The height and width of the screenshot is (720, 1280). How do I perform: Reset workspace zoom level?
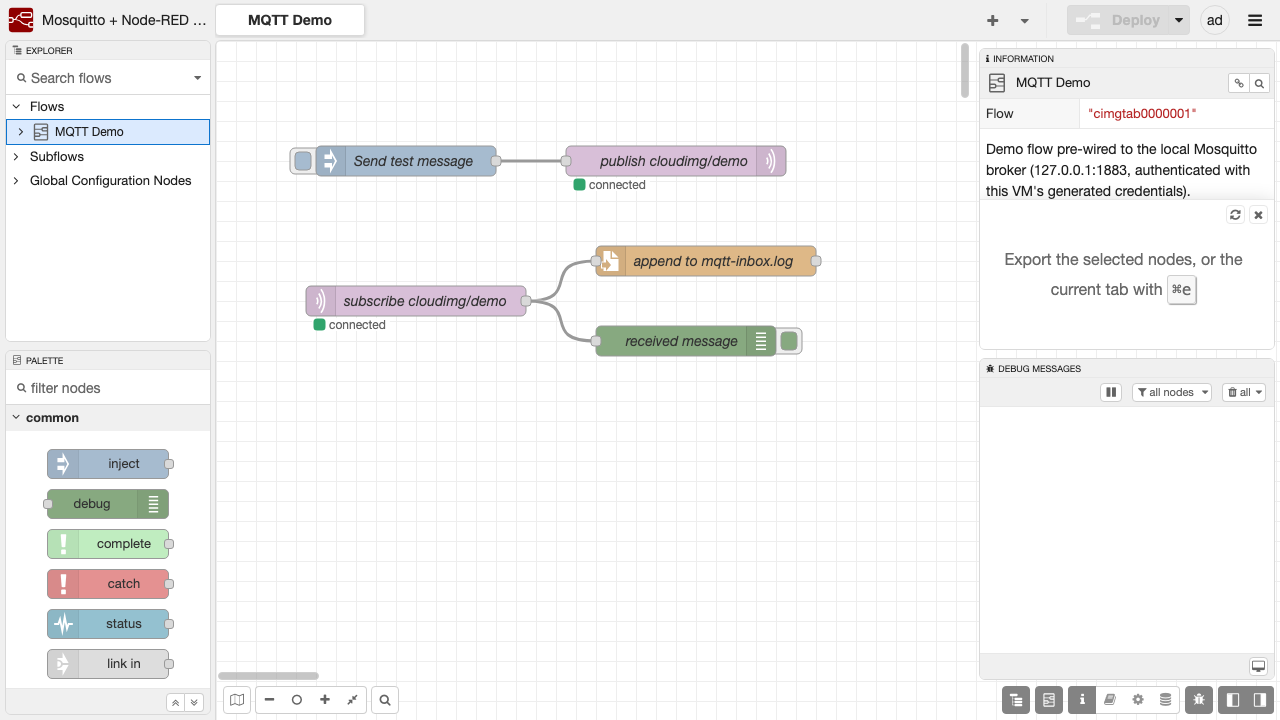click(x=297, y=700)
